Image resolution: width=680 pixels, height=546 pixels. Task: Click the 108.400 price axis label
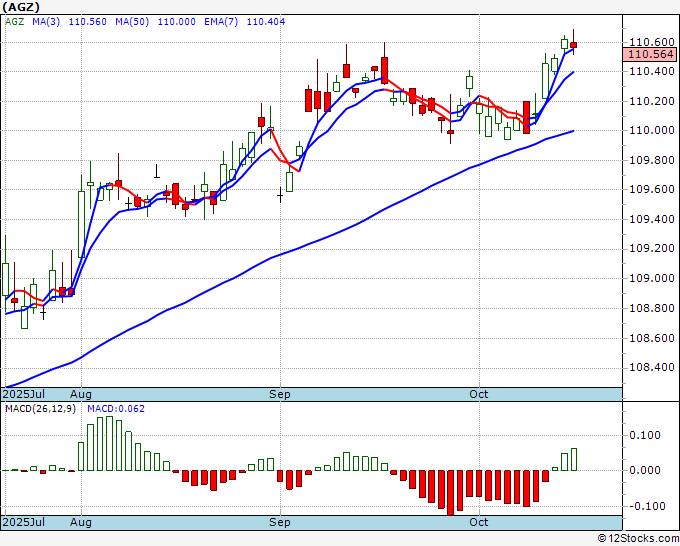(652, 367)
